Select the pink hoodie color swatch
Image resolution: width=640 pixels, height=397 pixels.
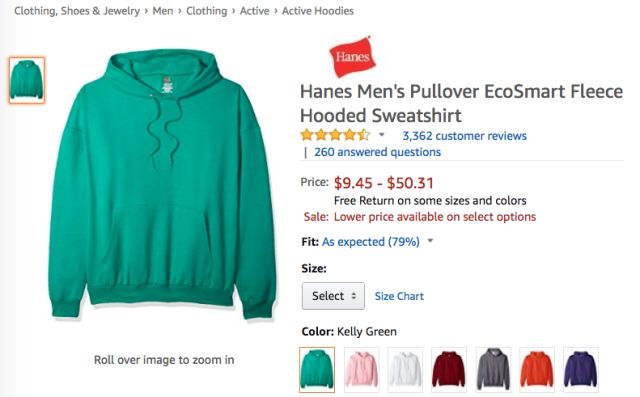click(361, 370)
